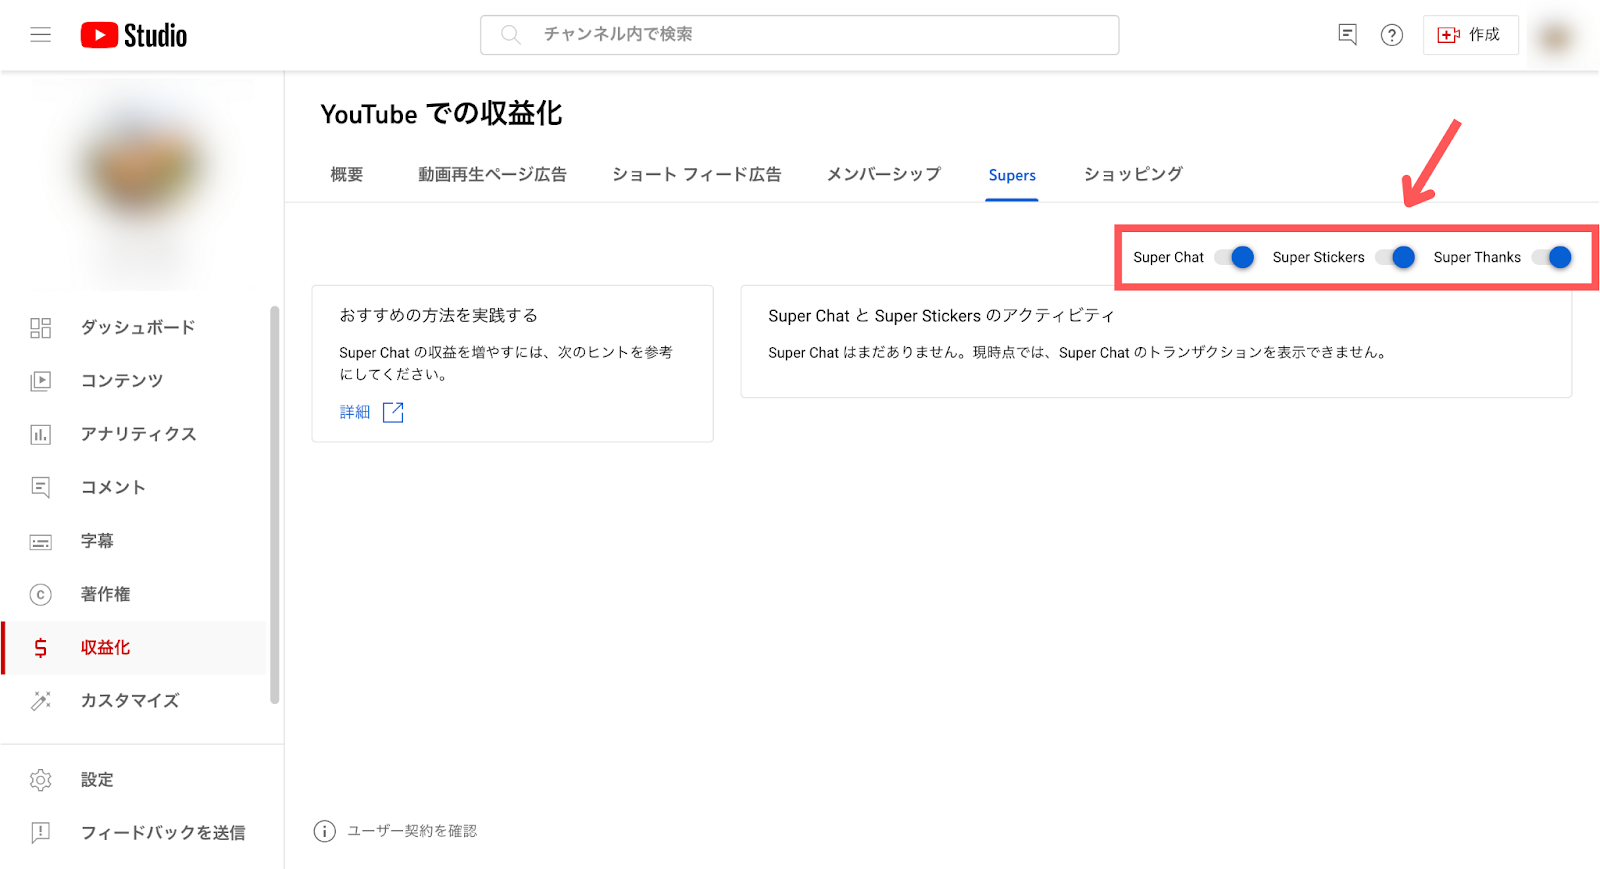Click the 詳細 link
Image resolution: width=1600 pixels, height=869 pixels.
tap(355, 412)
